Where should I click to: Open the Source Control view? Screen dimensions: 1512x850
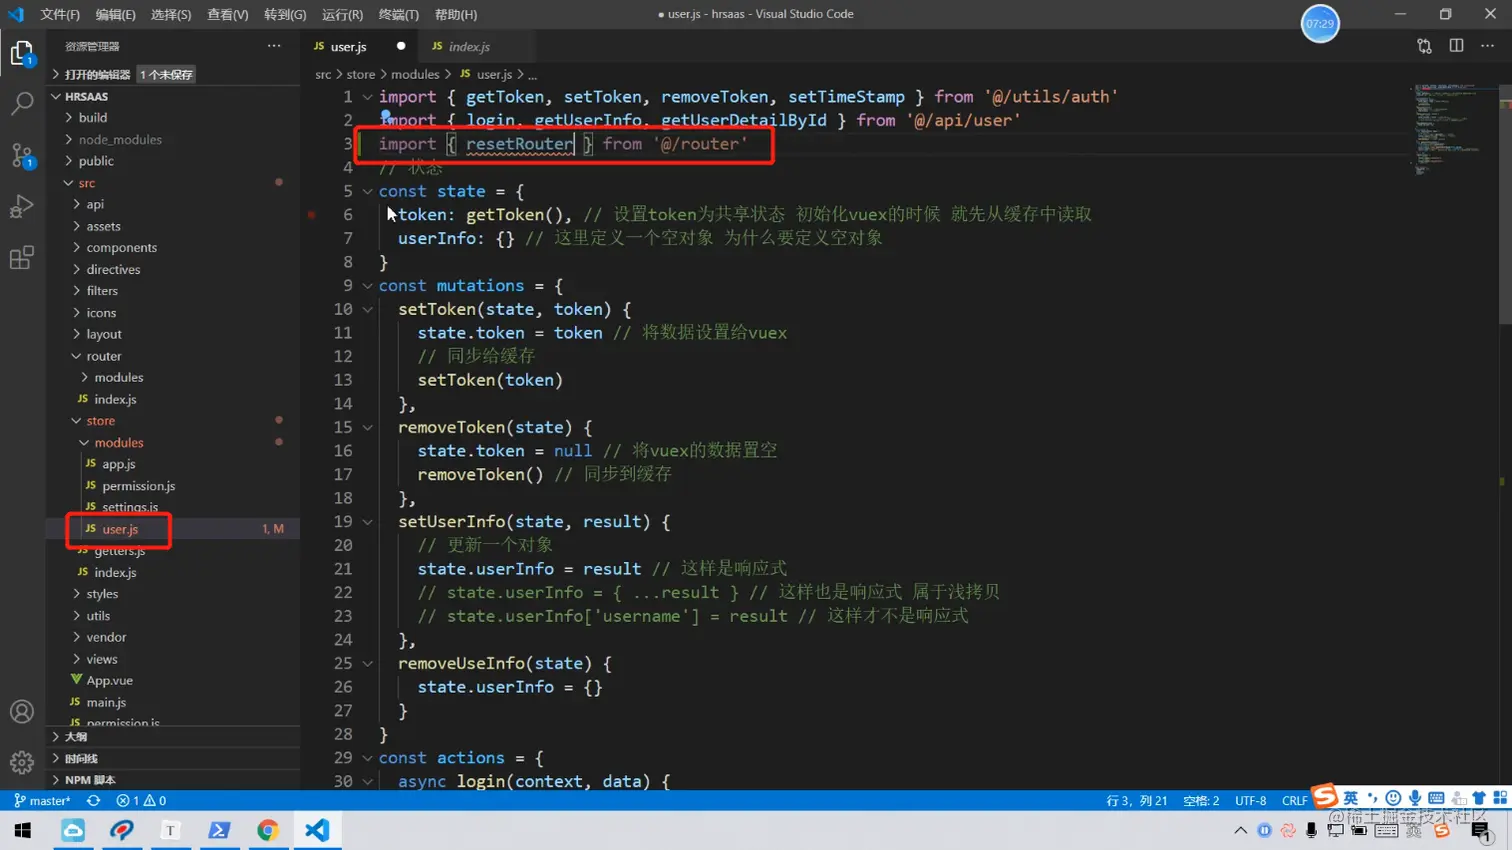pyautogui.click(x=22, y=155)
